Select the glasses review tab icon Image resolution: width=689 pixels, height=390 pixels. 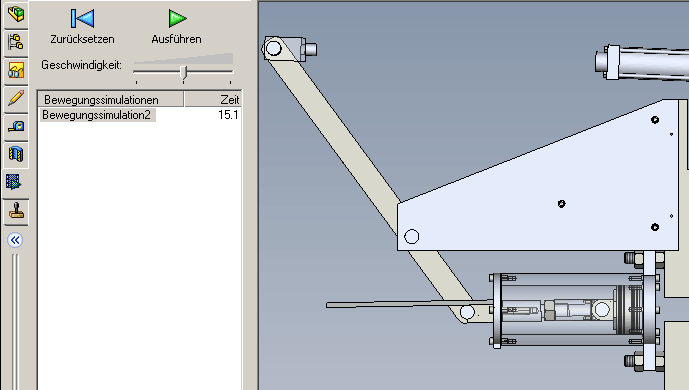[x=16, y=70]
